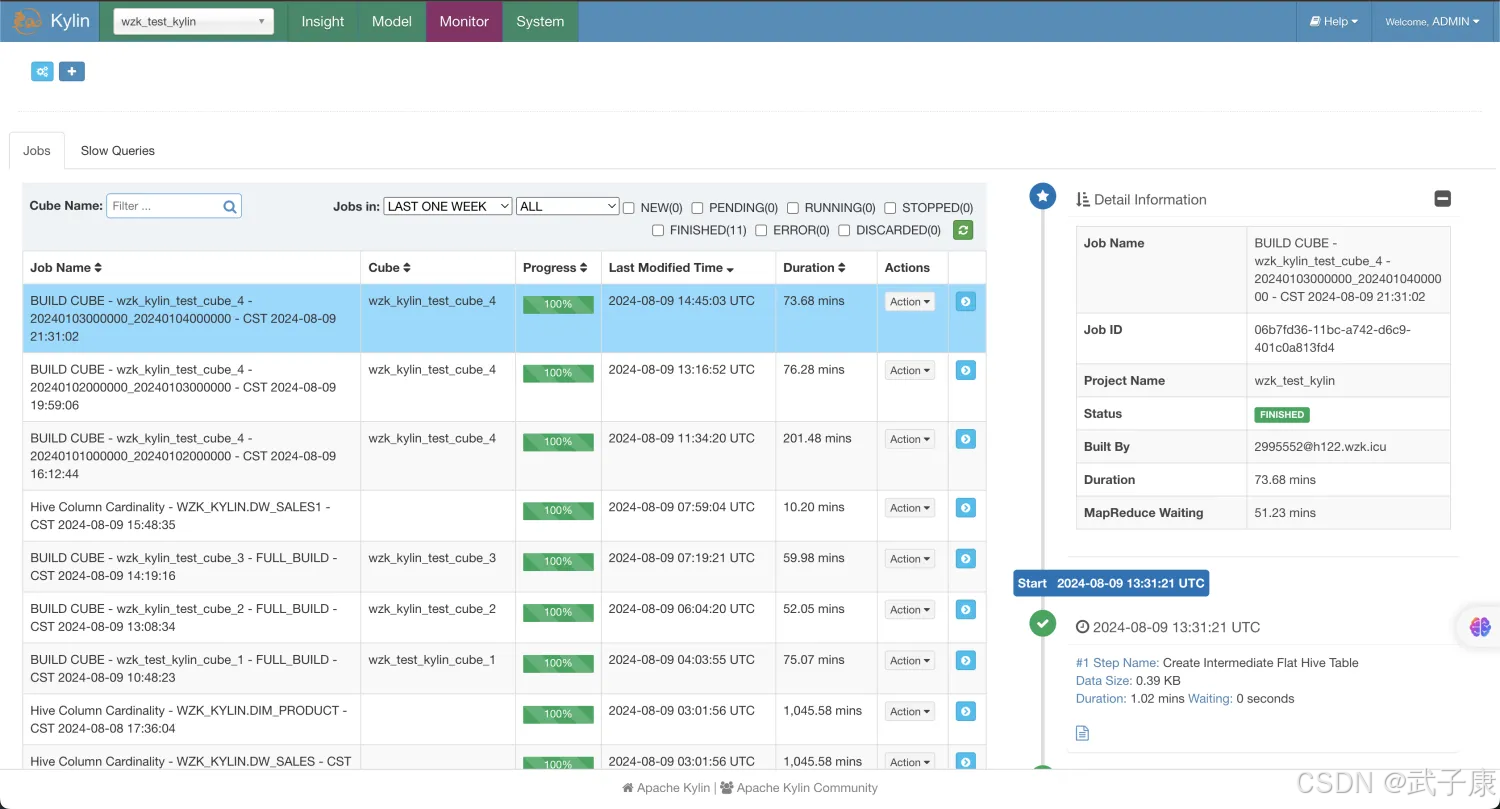Screen dimensions: 1500x809
Task: Click the green refresh jobs icon
Action: [963, 230]
